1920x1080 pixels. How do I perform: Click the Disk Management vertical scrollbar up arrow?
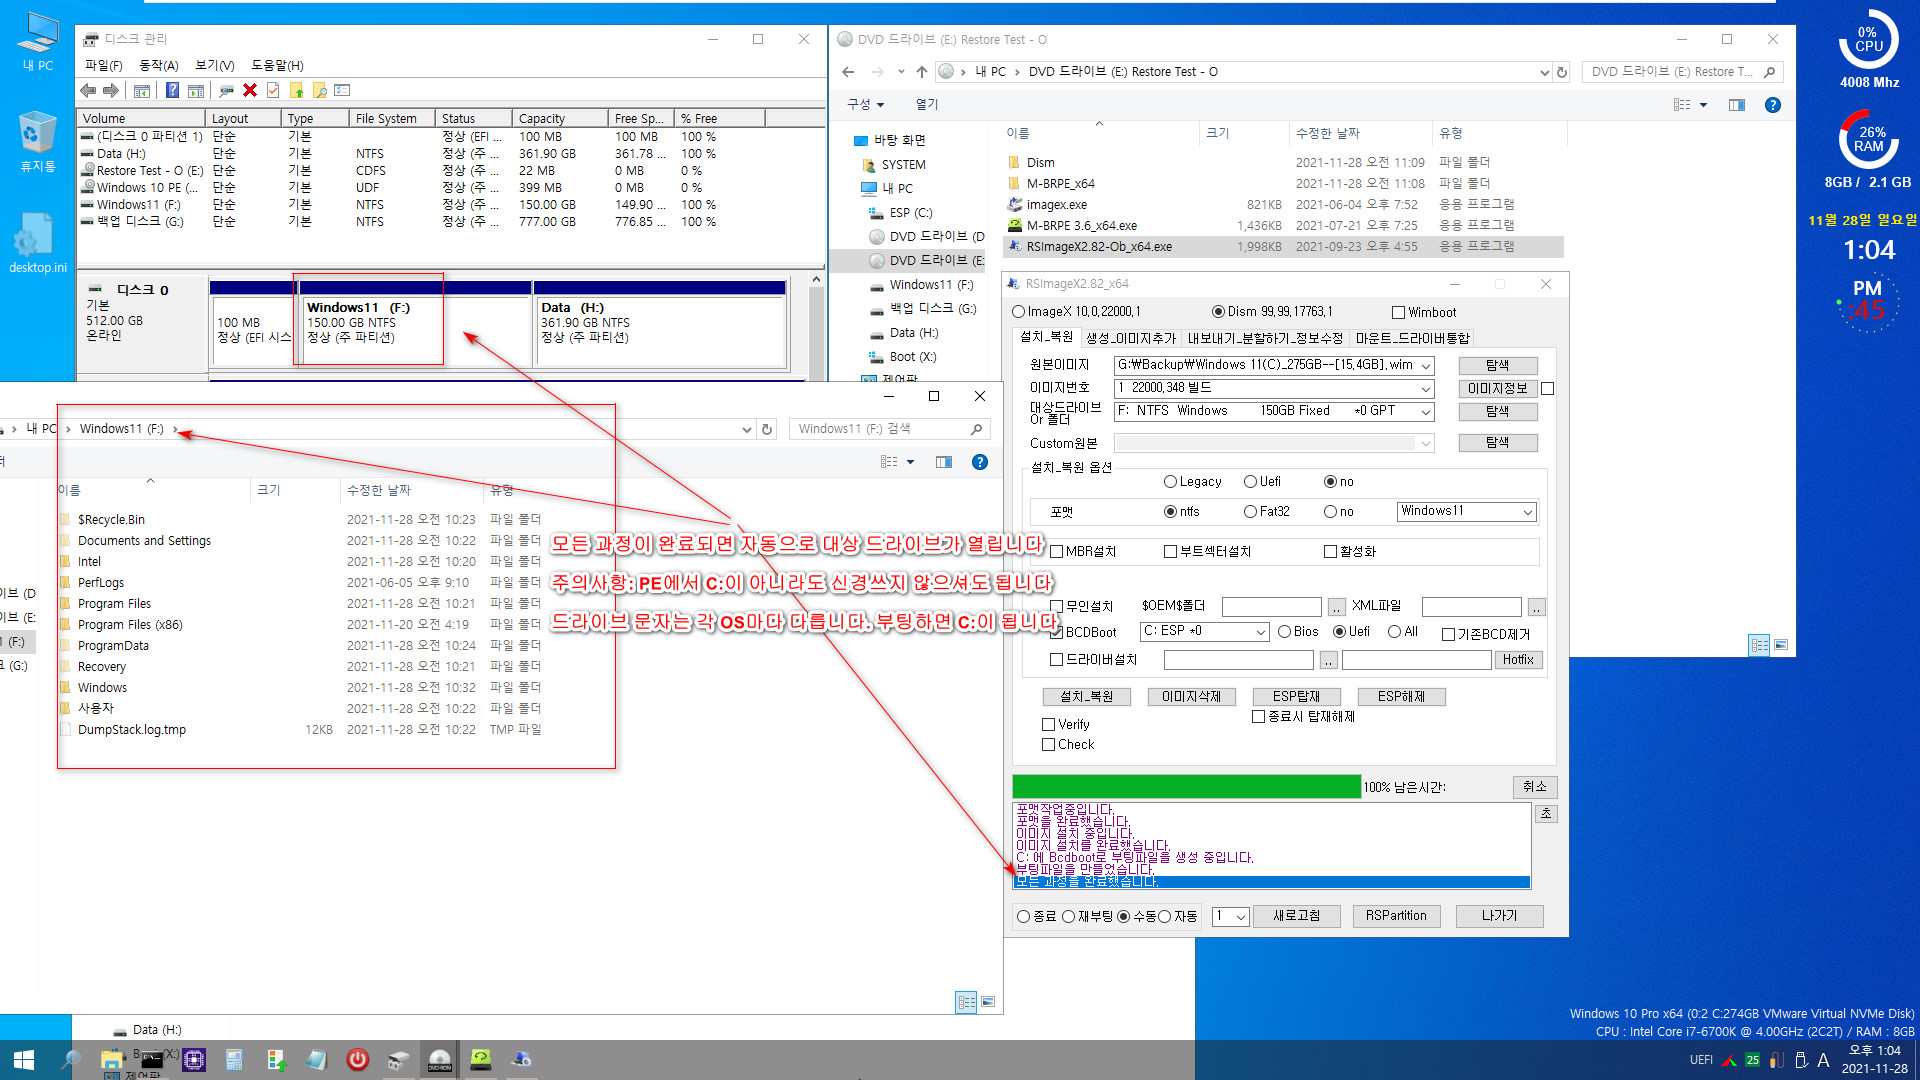(816, 281)
